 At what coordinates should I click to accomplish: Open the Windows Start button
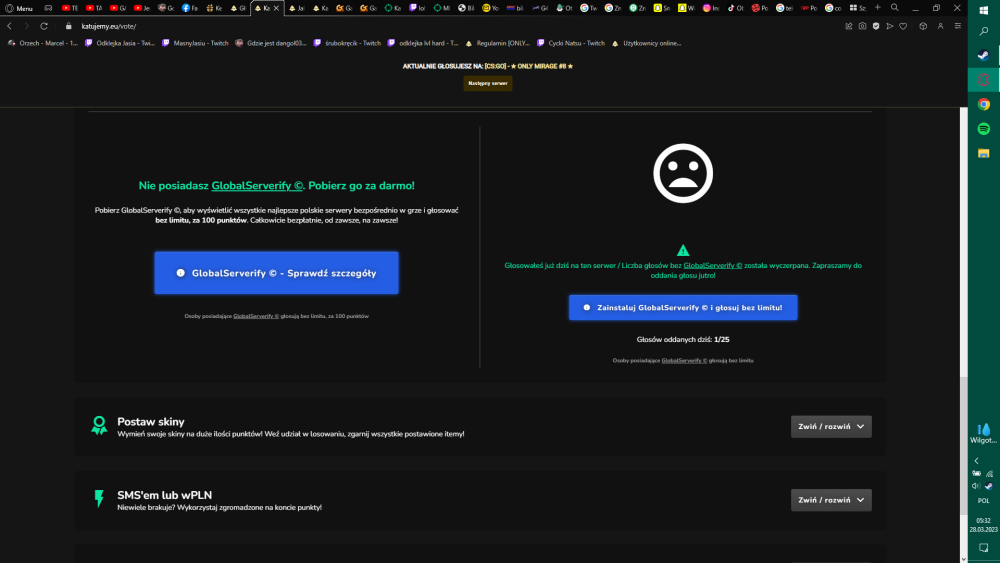click(x=984, y=9)
